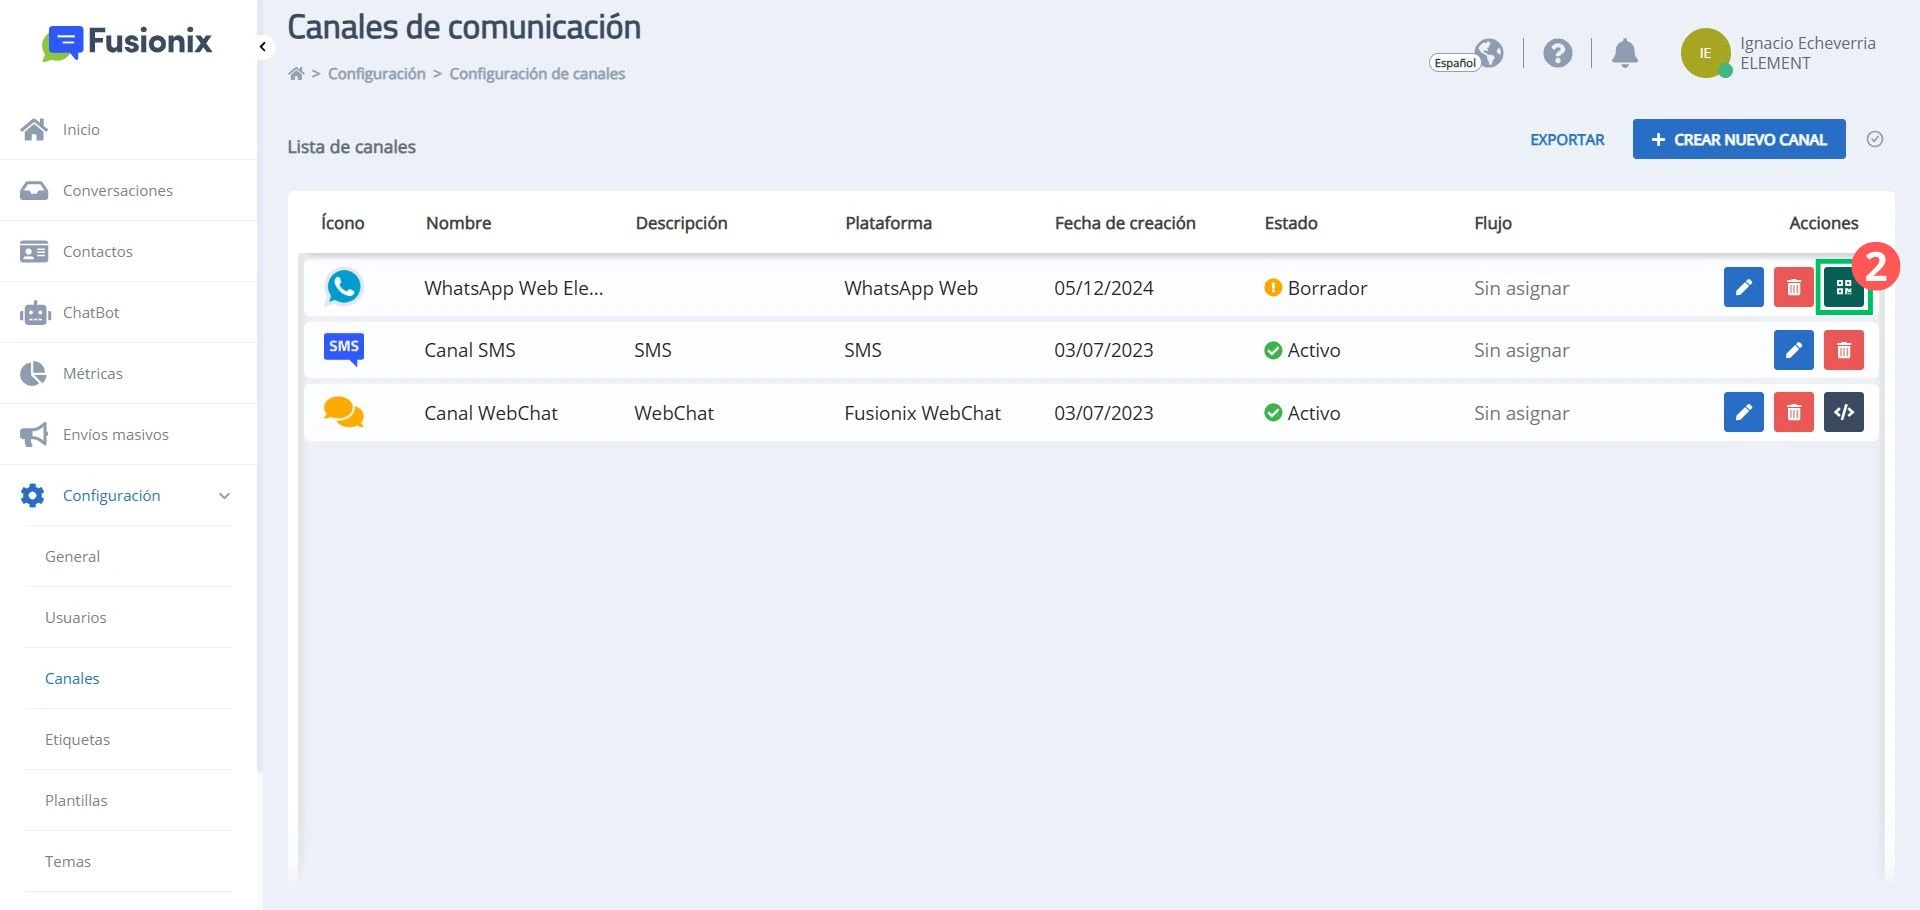Edit the Canal WebChat channel
The width and height of the screenshot is (1920, 910).
click(x=1743, y=412)
